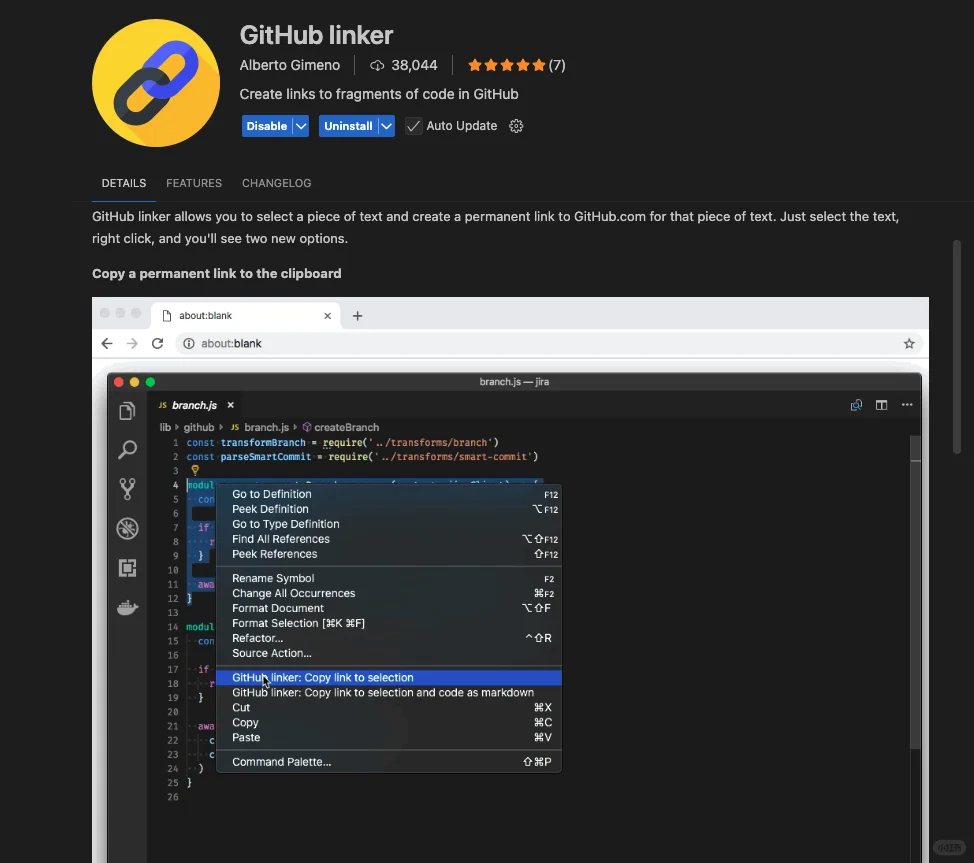974x863 pixels.
Task: Select the Search icon in the sidebar
Action: [x=127, y=450]
